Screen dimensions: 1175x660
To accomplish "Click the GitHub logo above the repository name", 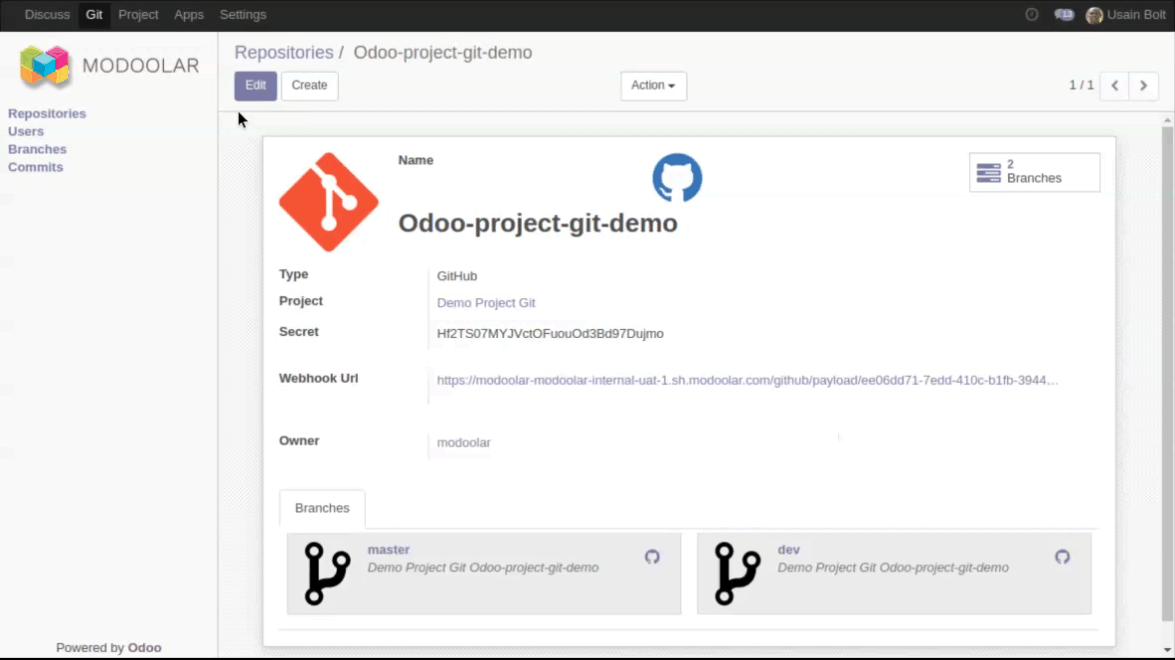I will [677, 177].
